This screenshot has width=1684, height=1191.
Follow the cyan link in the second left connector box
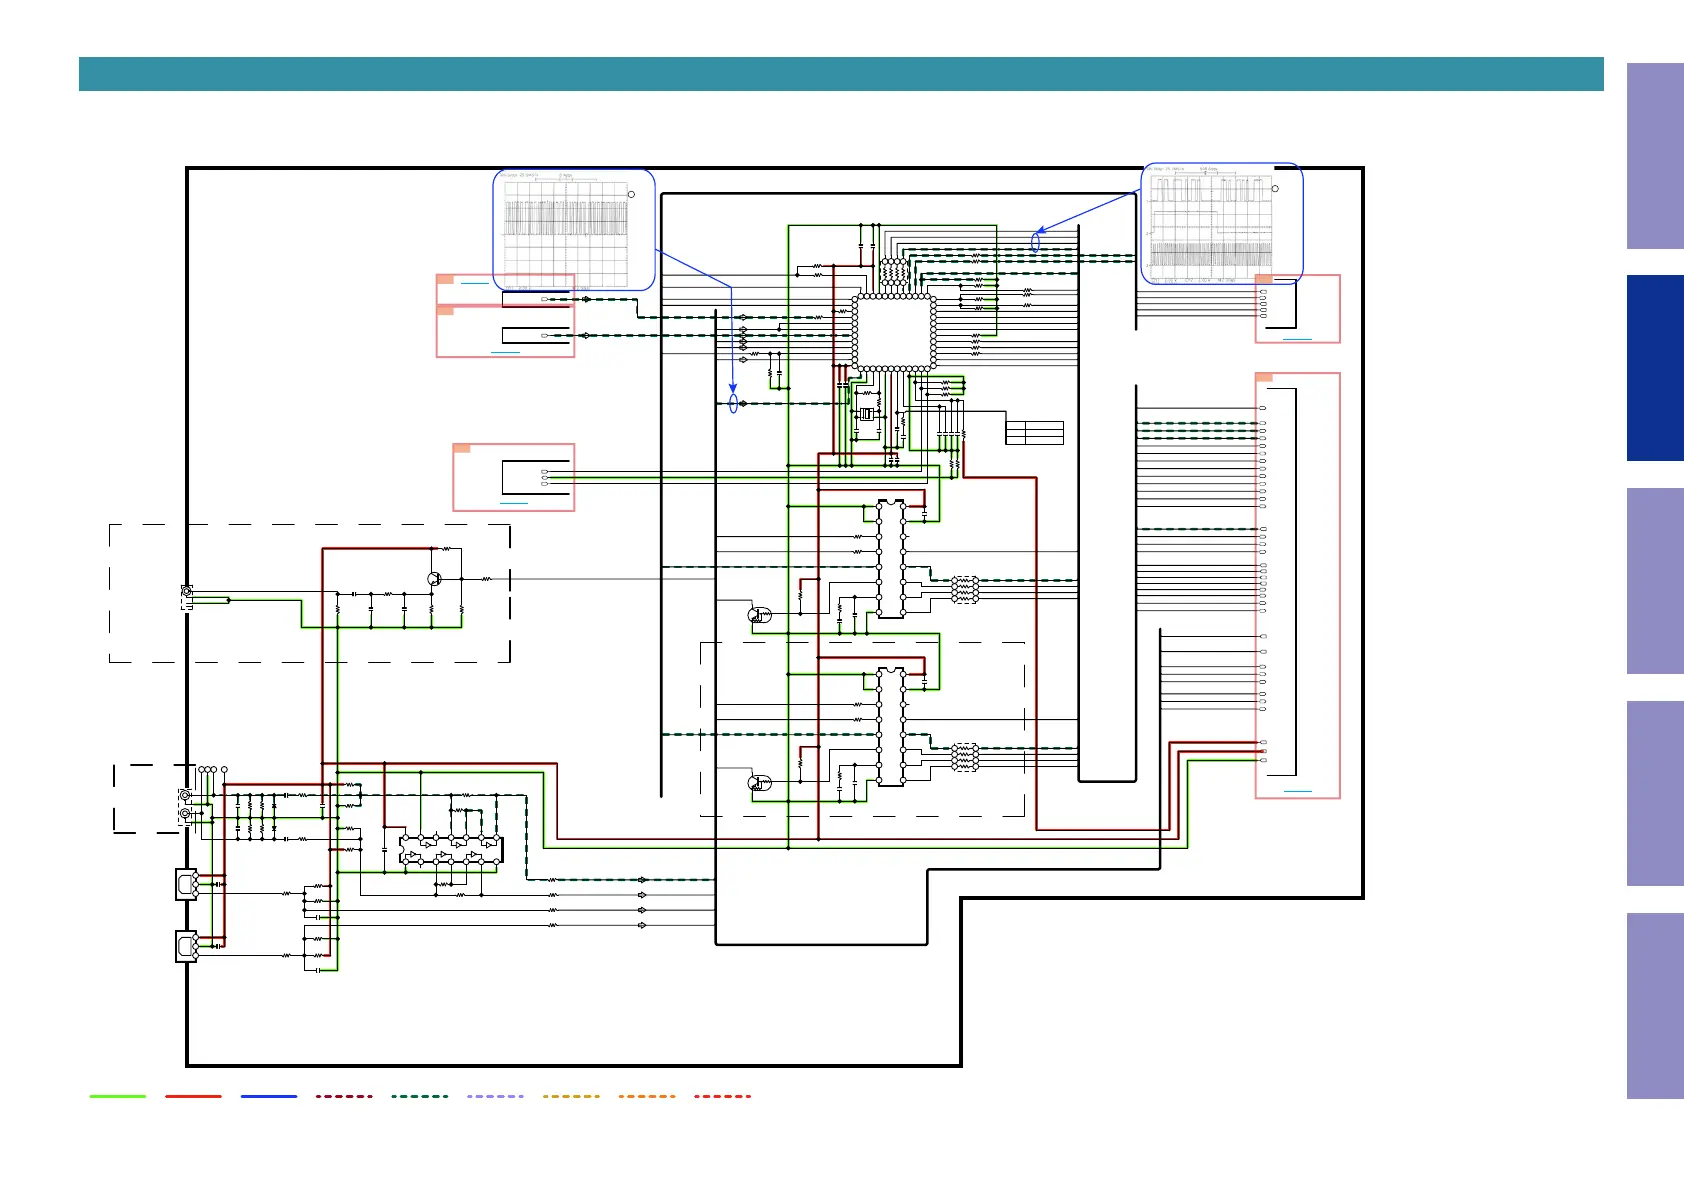coord(506,353)
